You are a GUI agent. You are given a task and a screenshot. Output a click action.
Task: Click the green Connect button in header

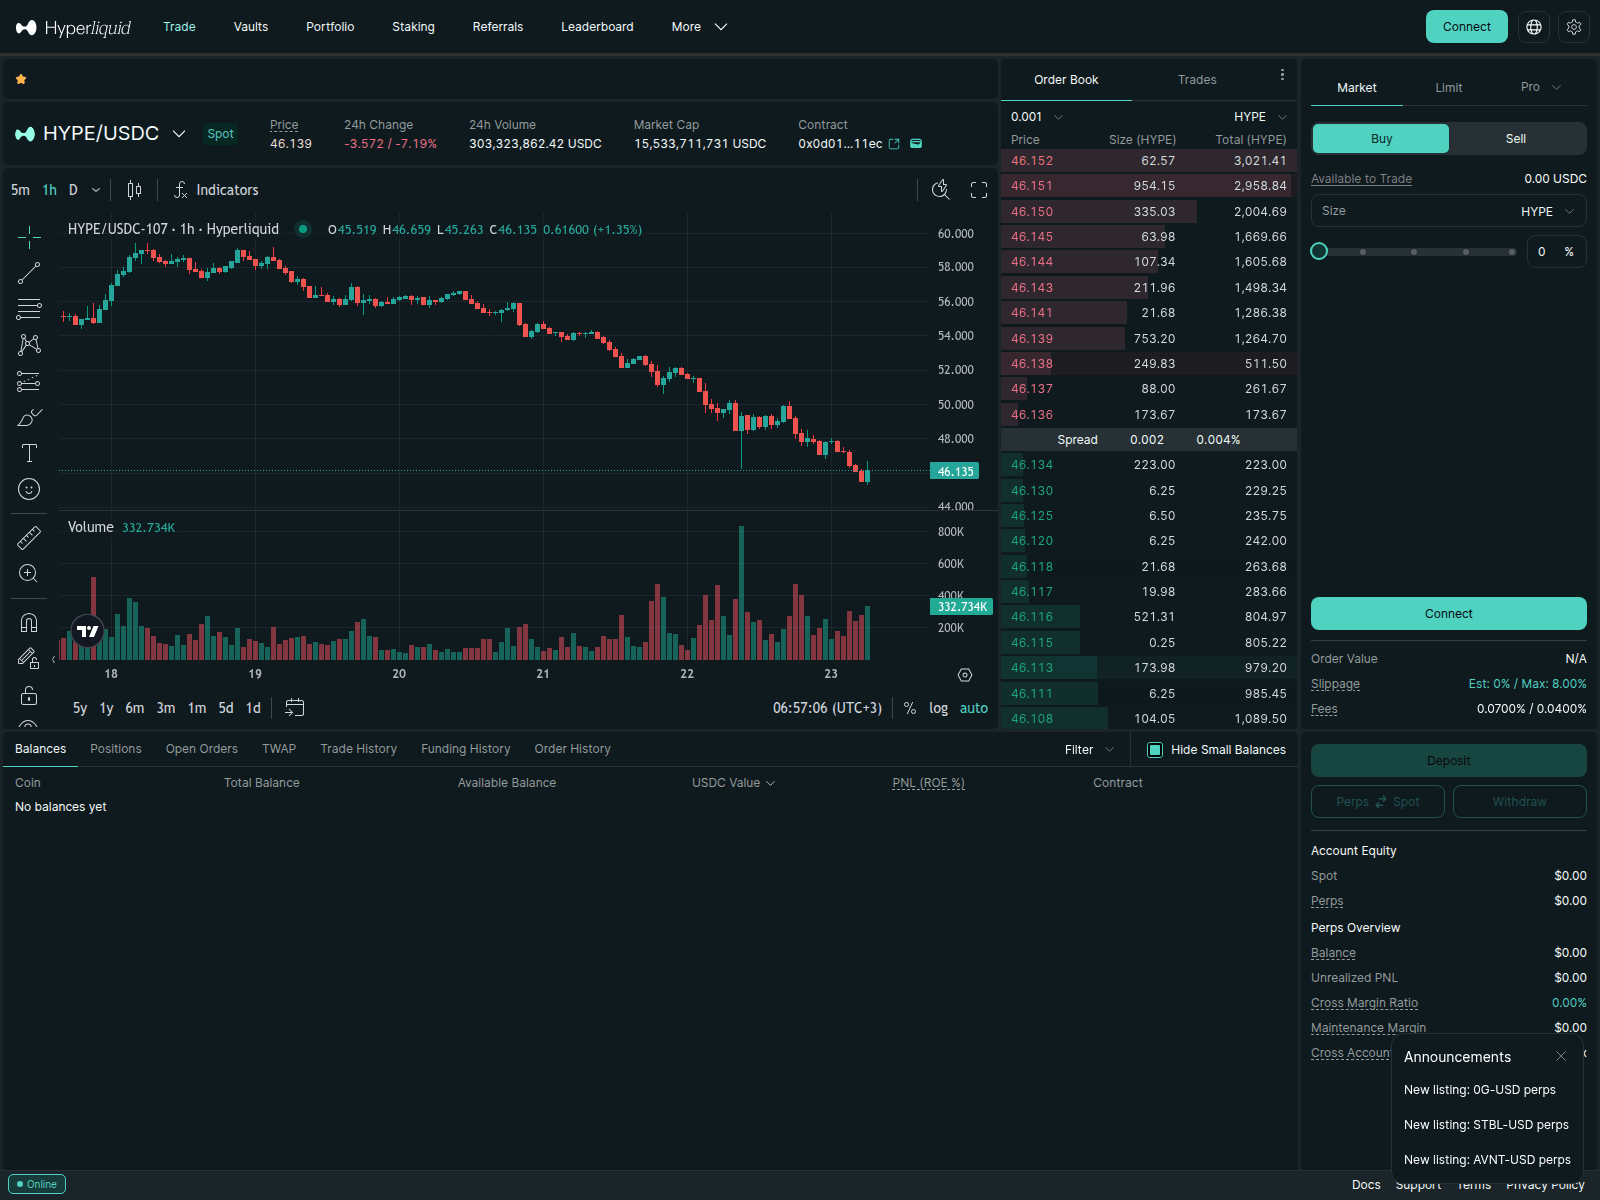(1466, 27)
